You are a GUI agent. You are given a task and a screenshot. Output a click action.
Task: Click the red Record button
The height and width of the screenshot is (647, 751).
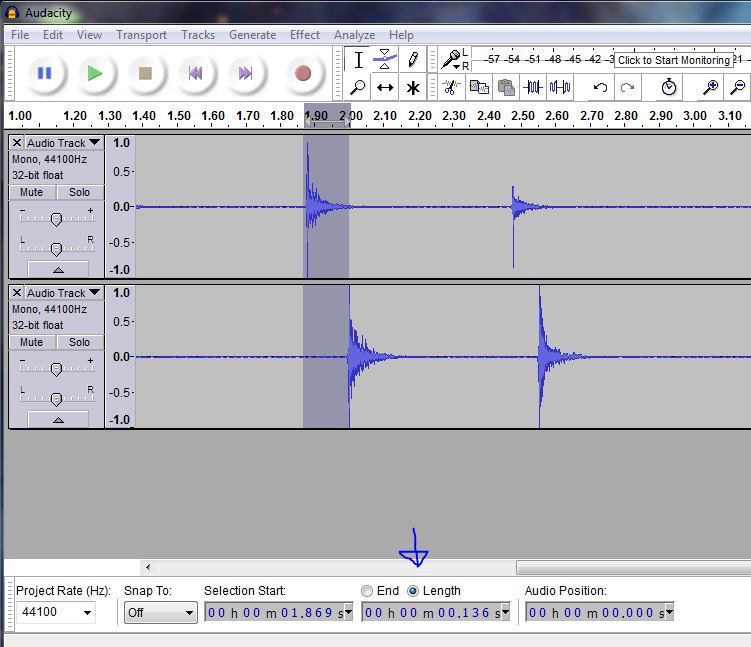click(x=303, y=73)
